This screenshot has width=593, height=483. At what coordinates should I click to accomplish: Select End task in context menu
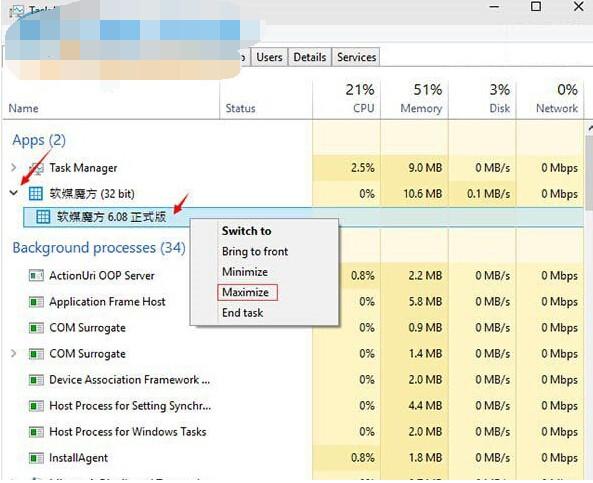click(x=242, y=313)
